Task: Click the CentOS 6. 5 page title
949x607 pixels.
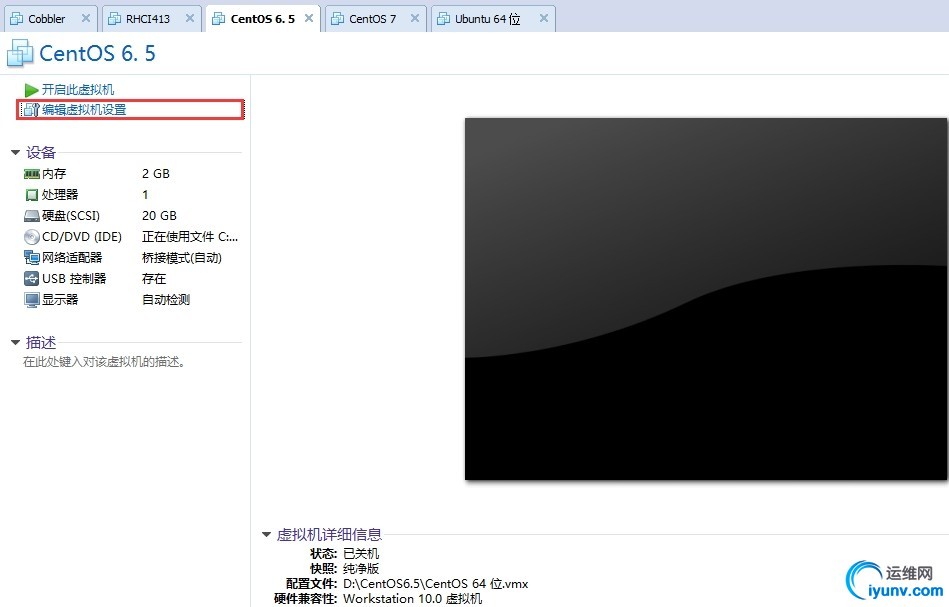Action: coord(97,53)
